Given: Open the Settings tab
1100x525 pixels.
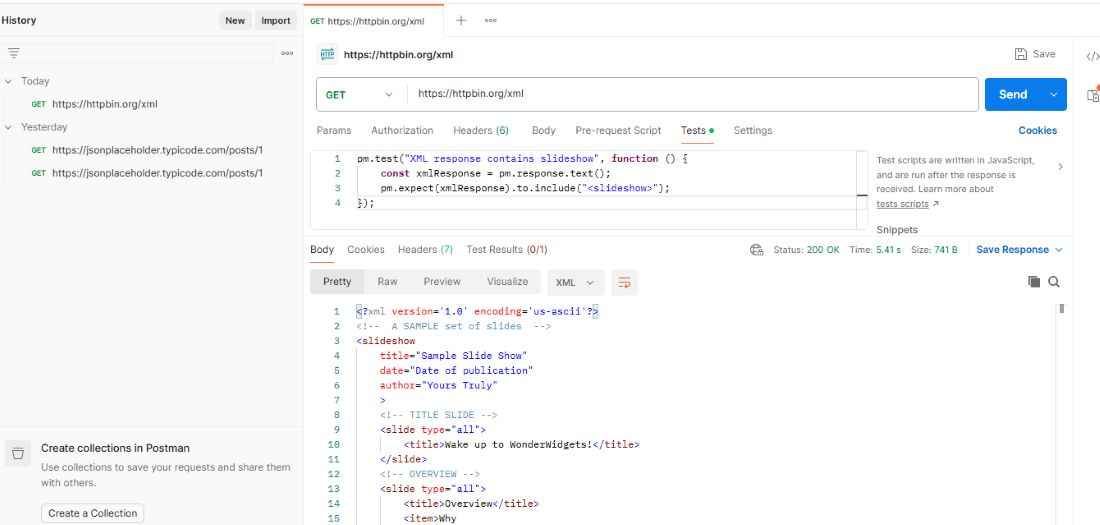Looking at the screenshot, I should (x=753, y=131).
